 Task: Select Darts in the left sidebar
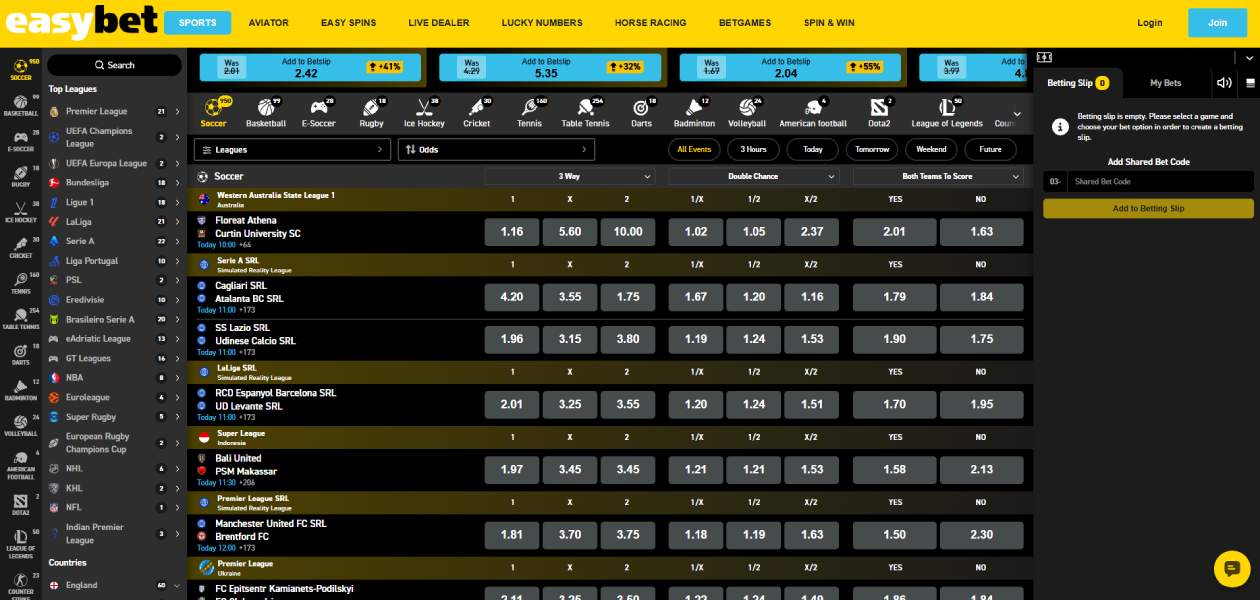point(20,354)
